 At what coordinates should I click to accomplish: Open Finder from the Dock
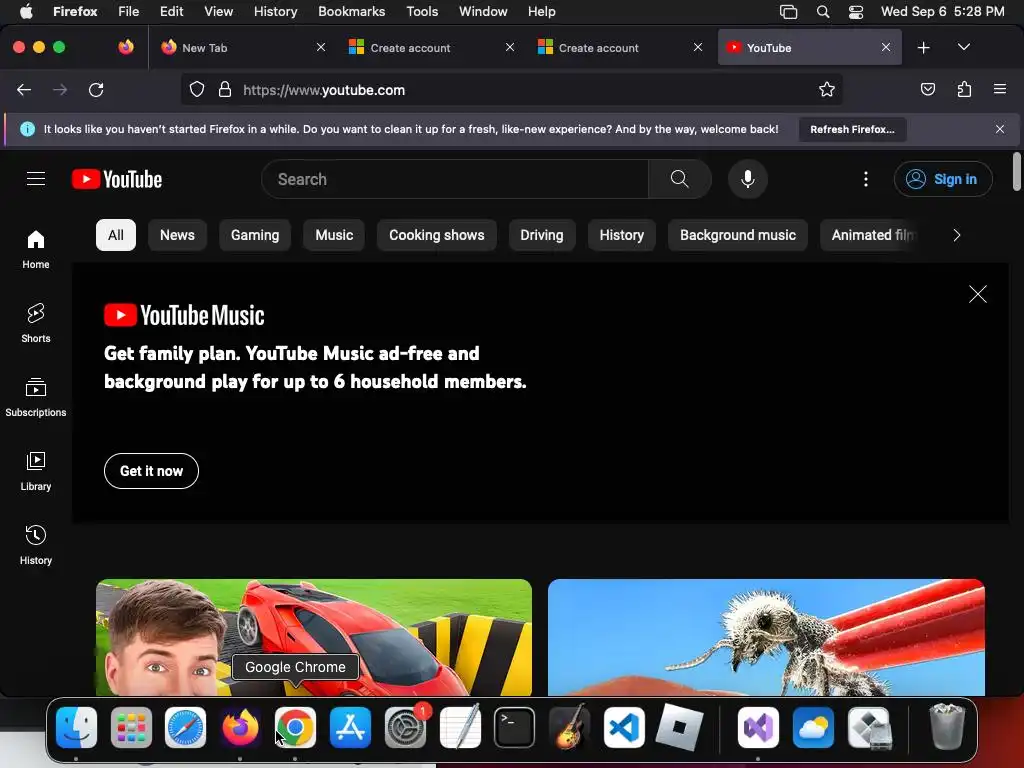(76, 728)
